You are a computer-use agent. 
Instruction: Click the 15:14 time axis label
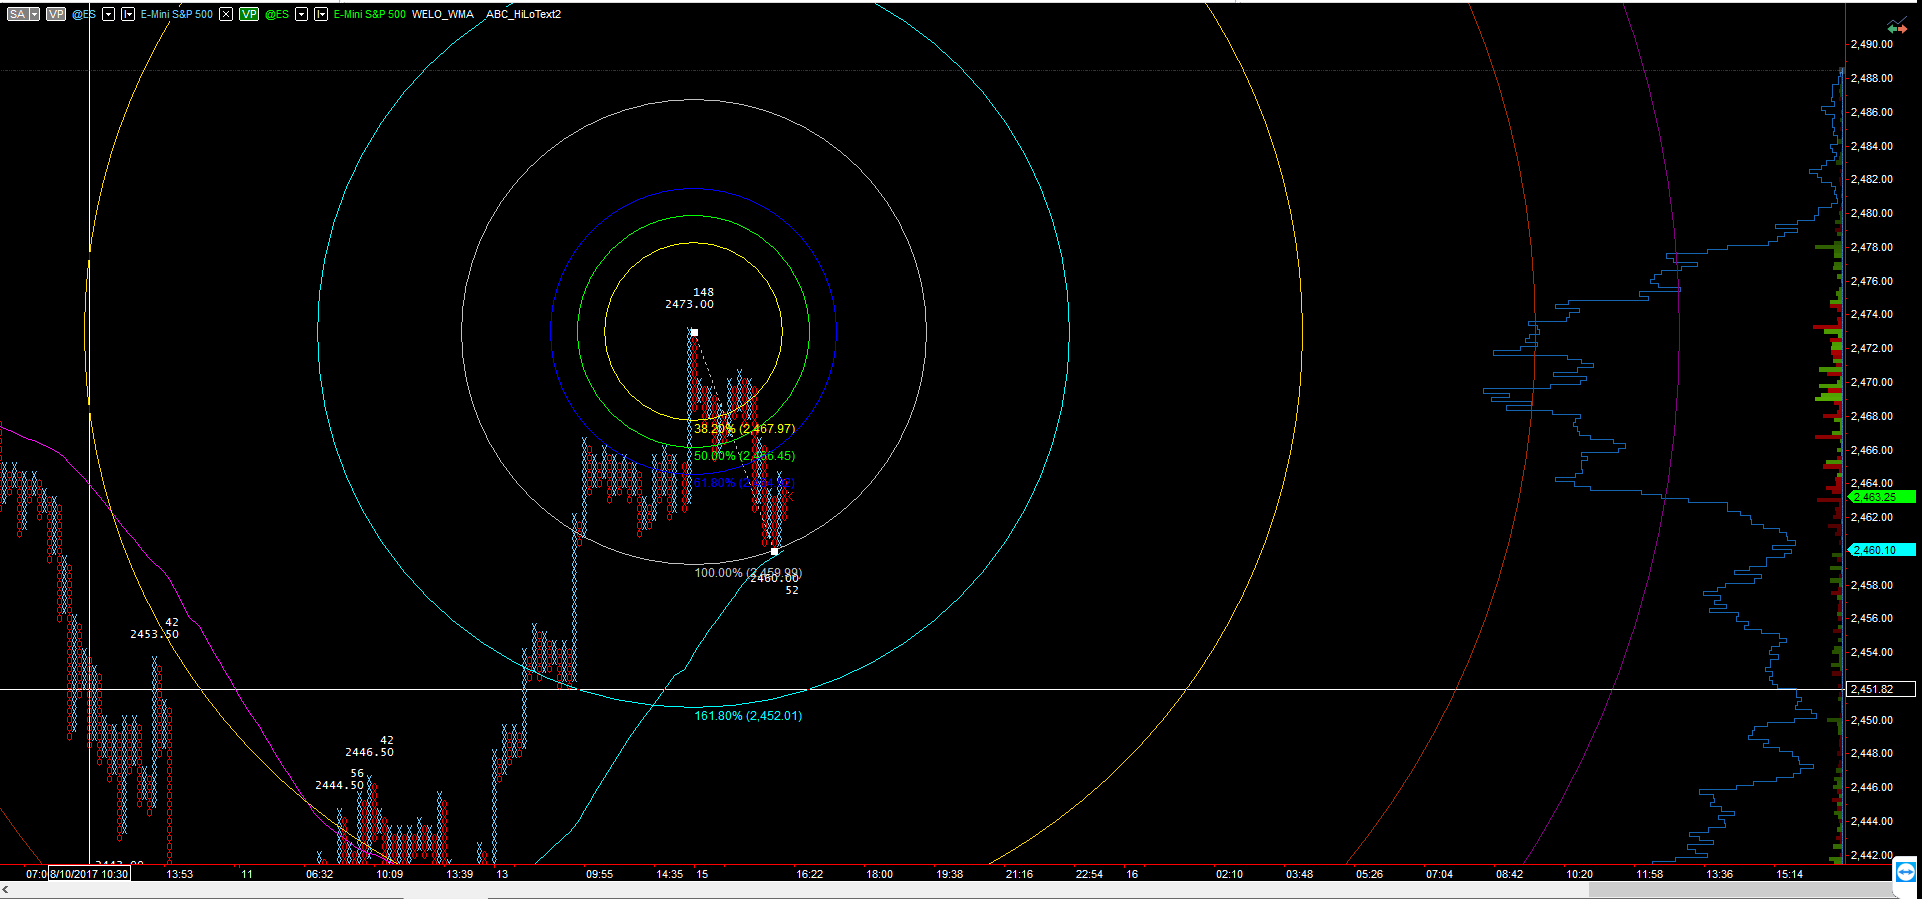point(1789,874)
